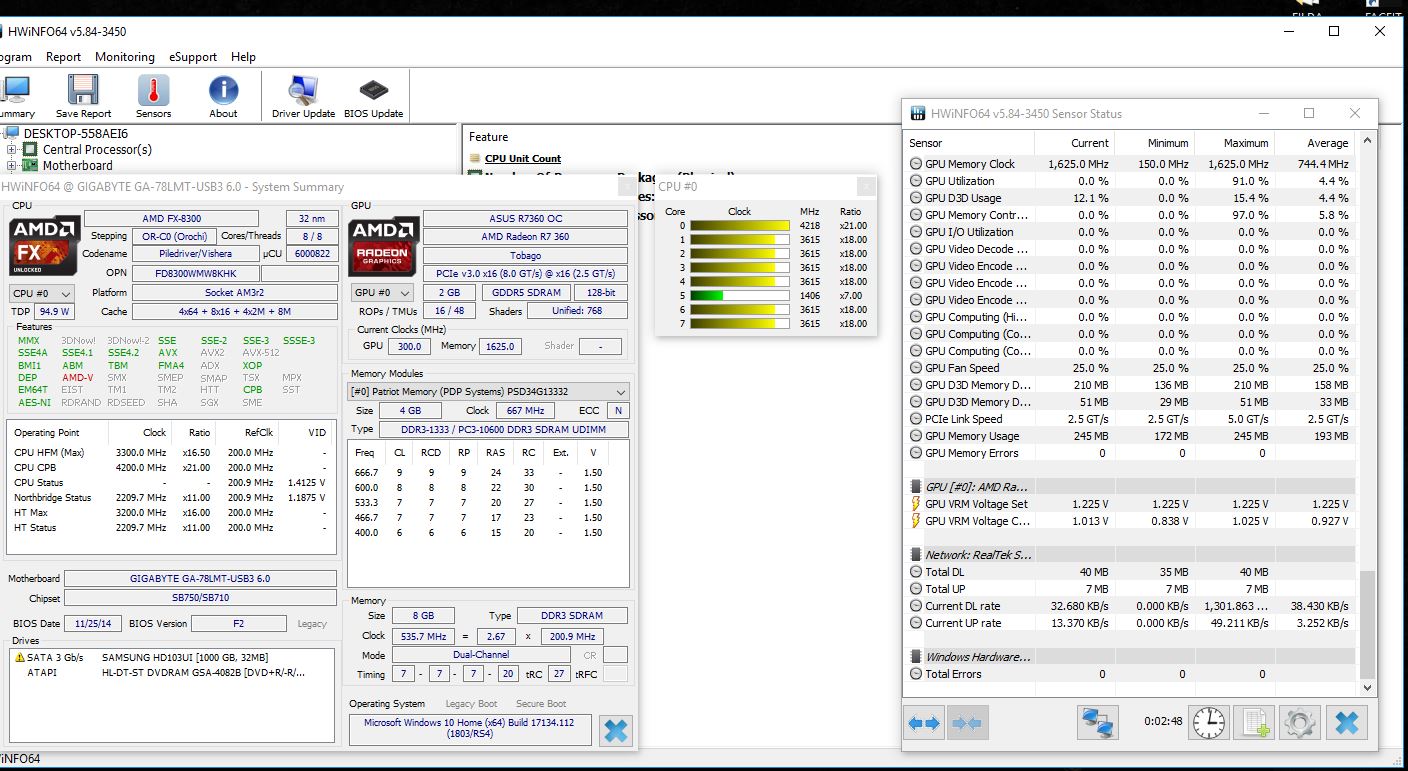Open the GPU #0 selector dropdown
1408x771 pixels.
[381, 293]
